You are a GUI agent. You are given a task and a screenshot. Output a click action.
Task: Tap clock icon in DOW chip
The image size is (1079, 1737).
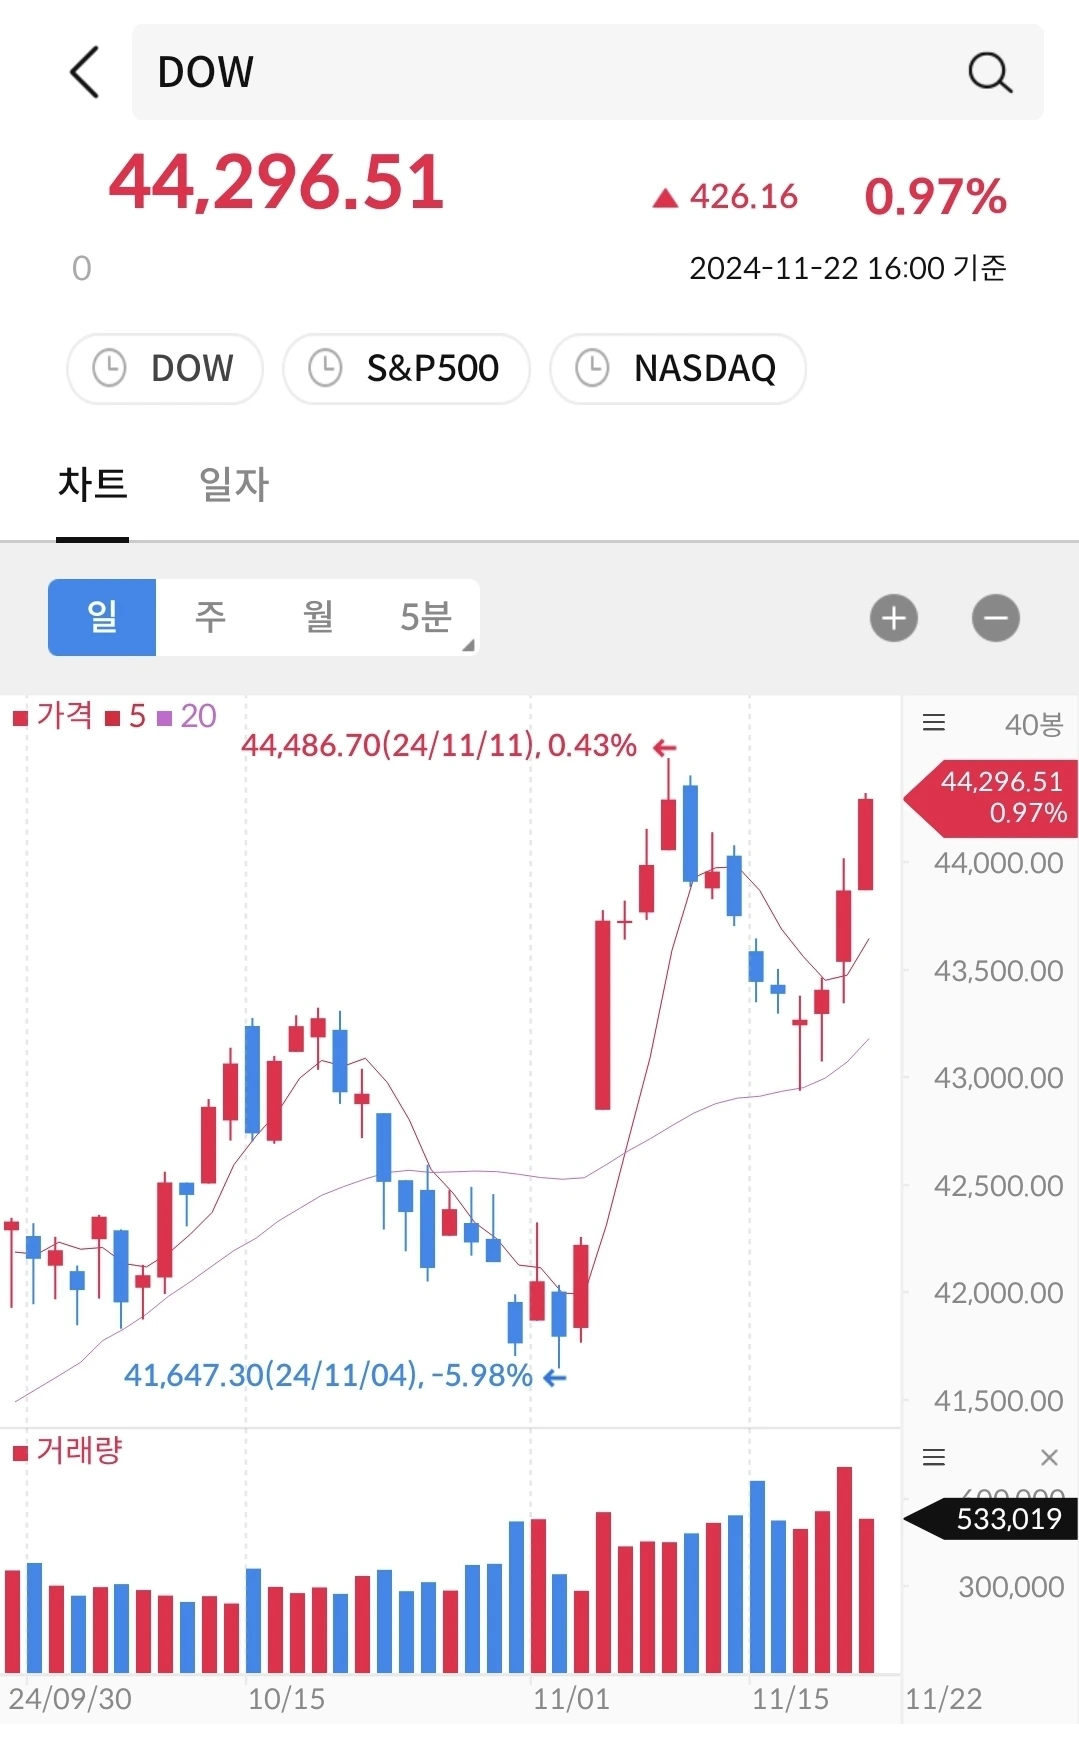tap(109, 368)
